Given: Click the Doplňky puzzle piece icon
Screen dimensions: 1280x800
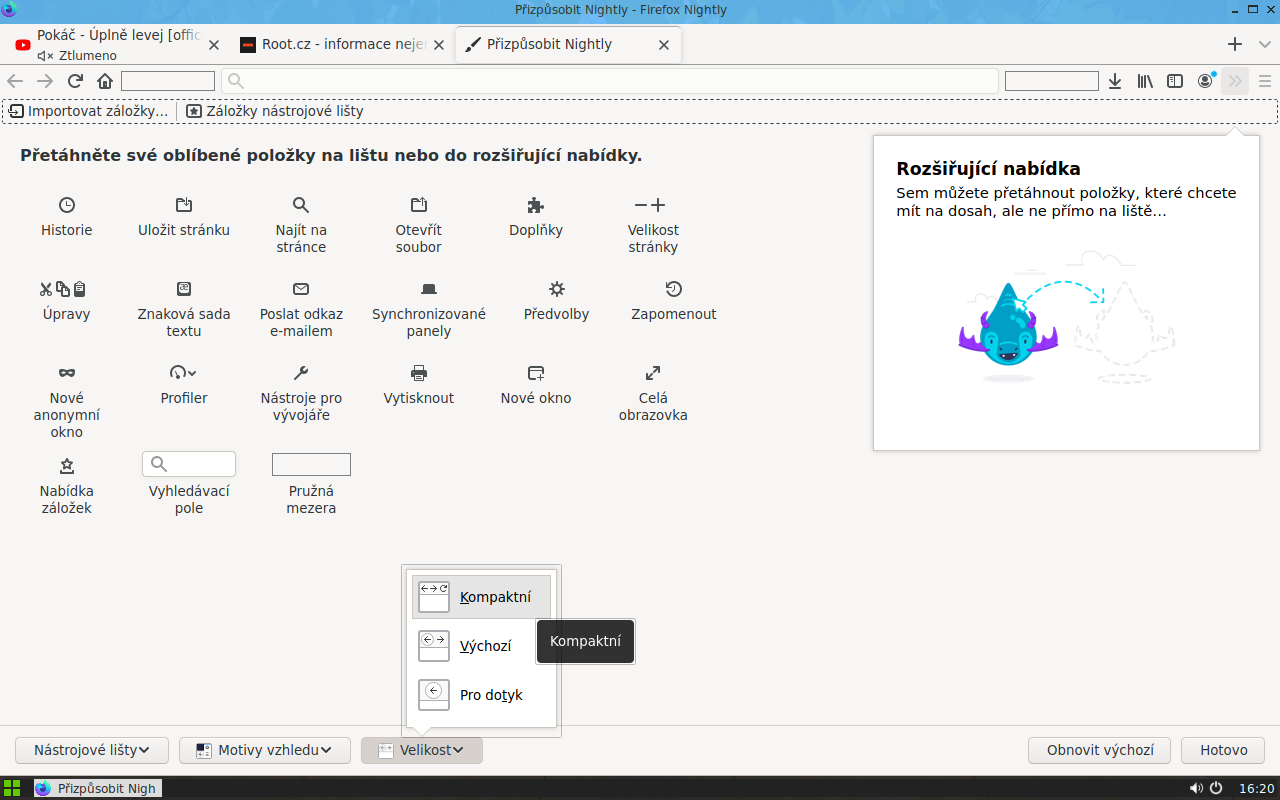Looking at the screenshot, I should 536,205.
